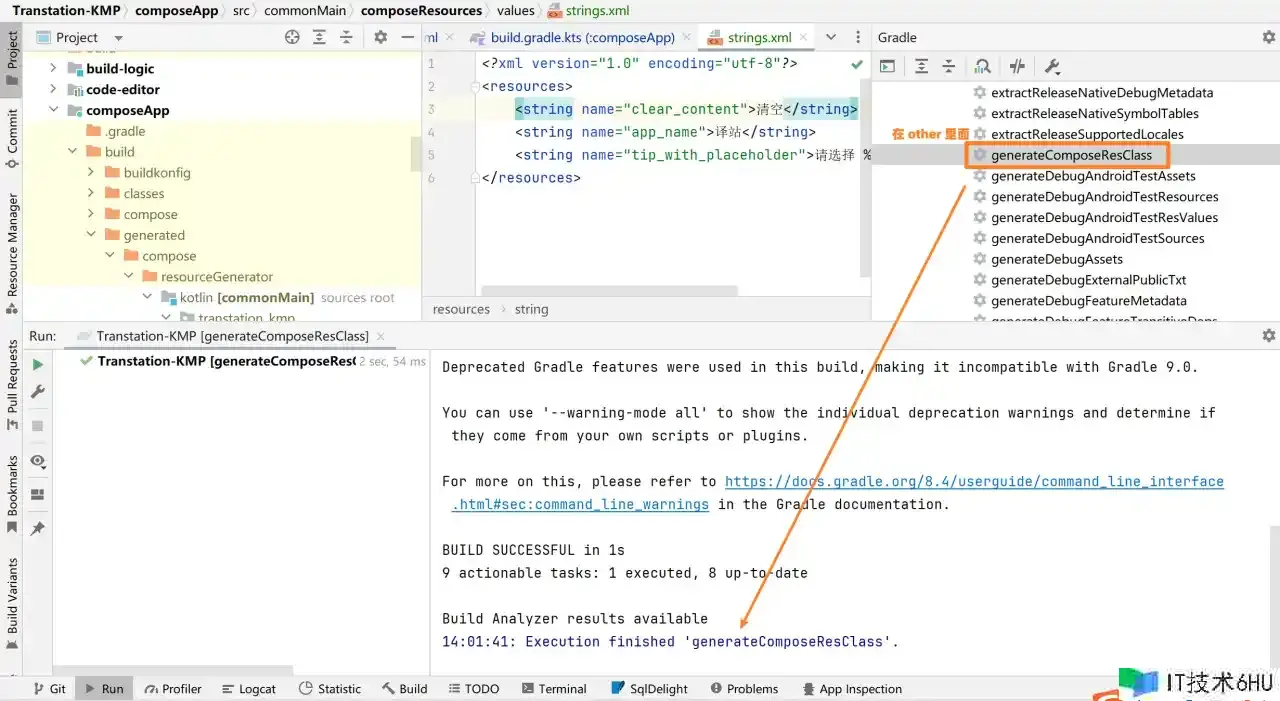
Task: Open Project panel gear options
Action: tap(380, 37)
